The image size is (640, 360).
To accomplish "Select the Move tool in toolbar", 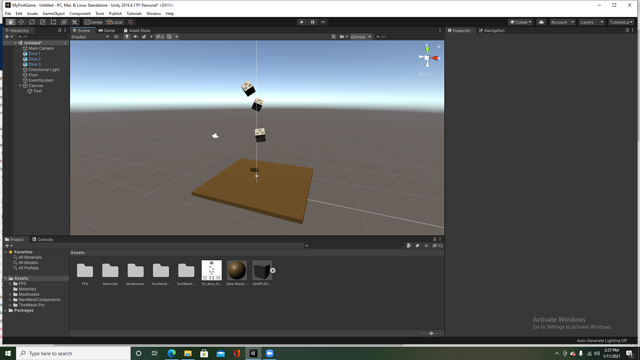I will (x=21, y=22).
